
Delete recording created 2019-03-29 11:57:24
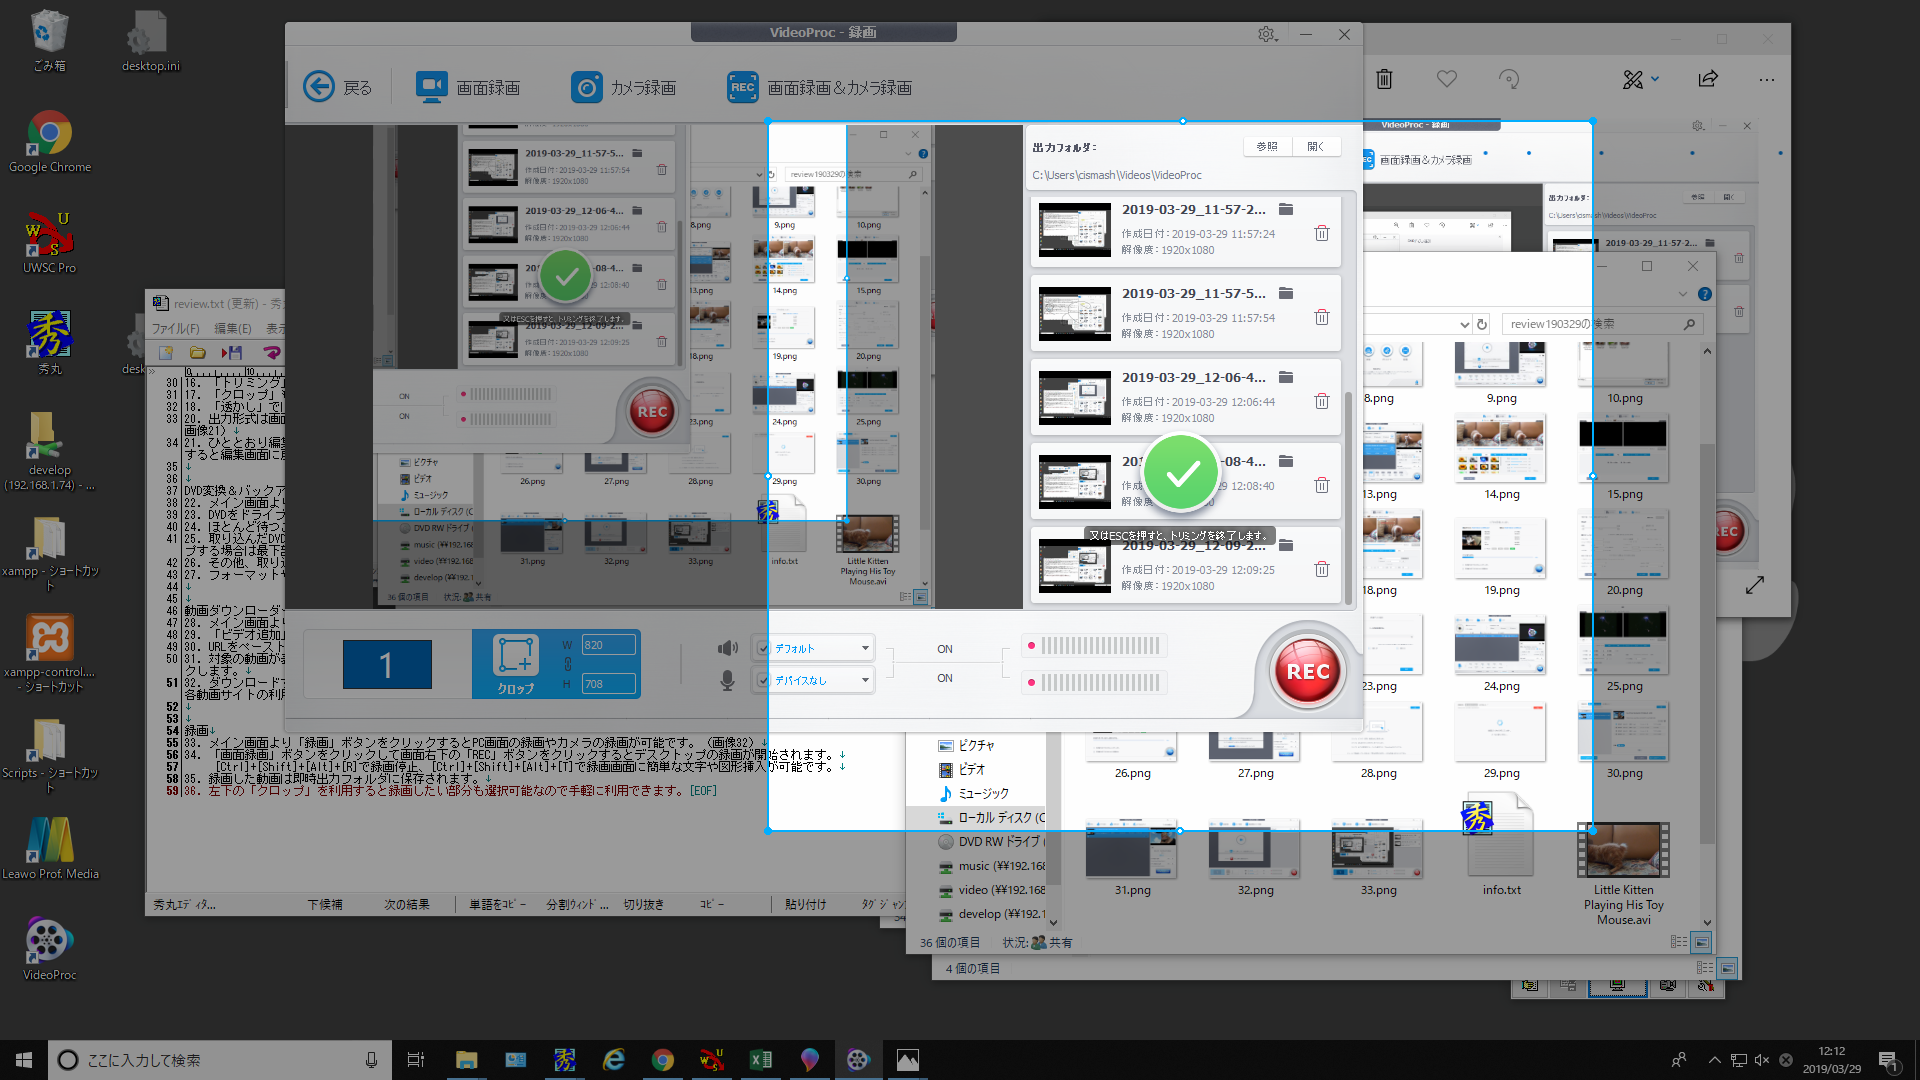coord(1321,233)
